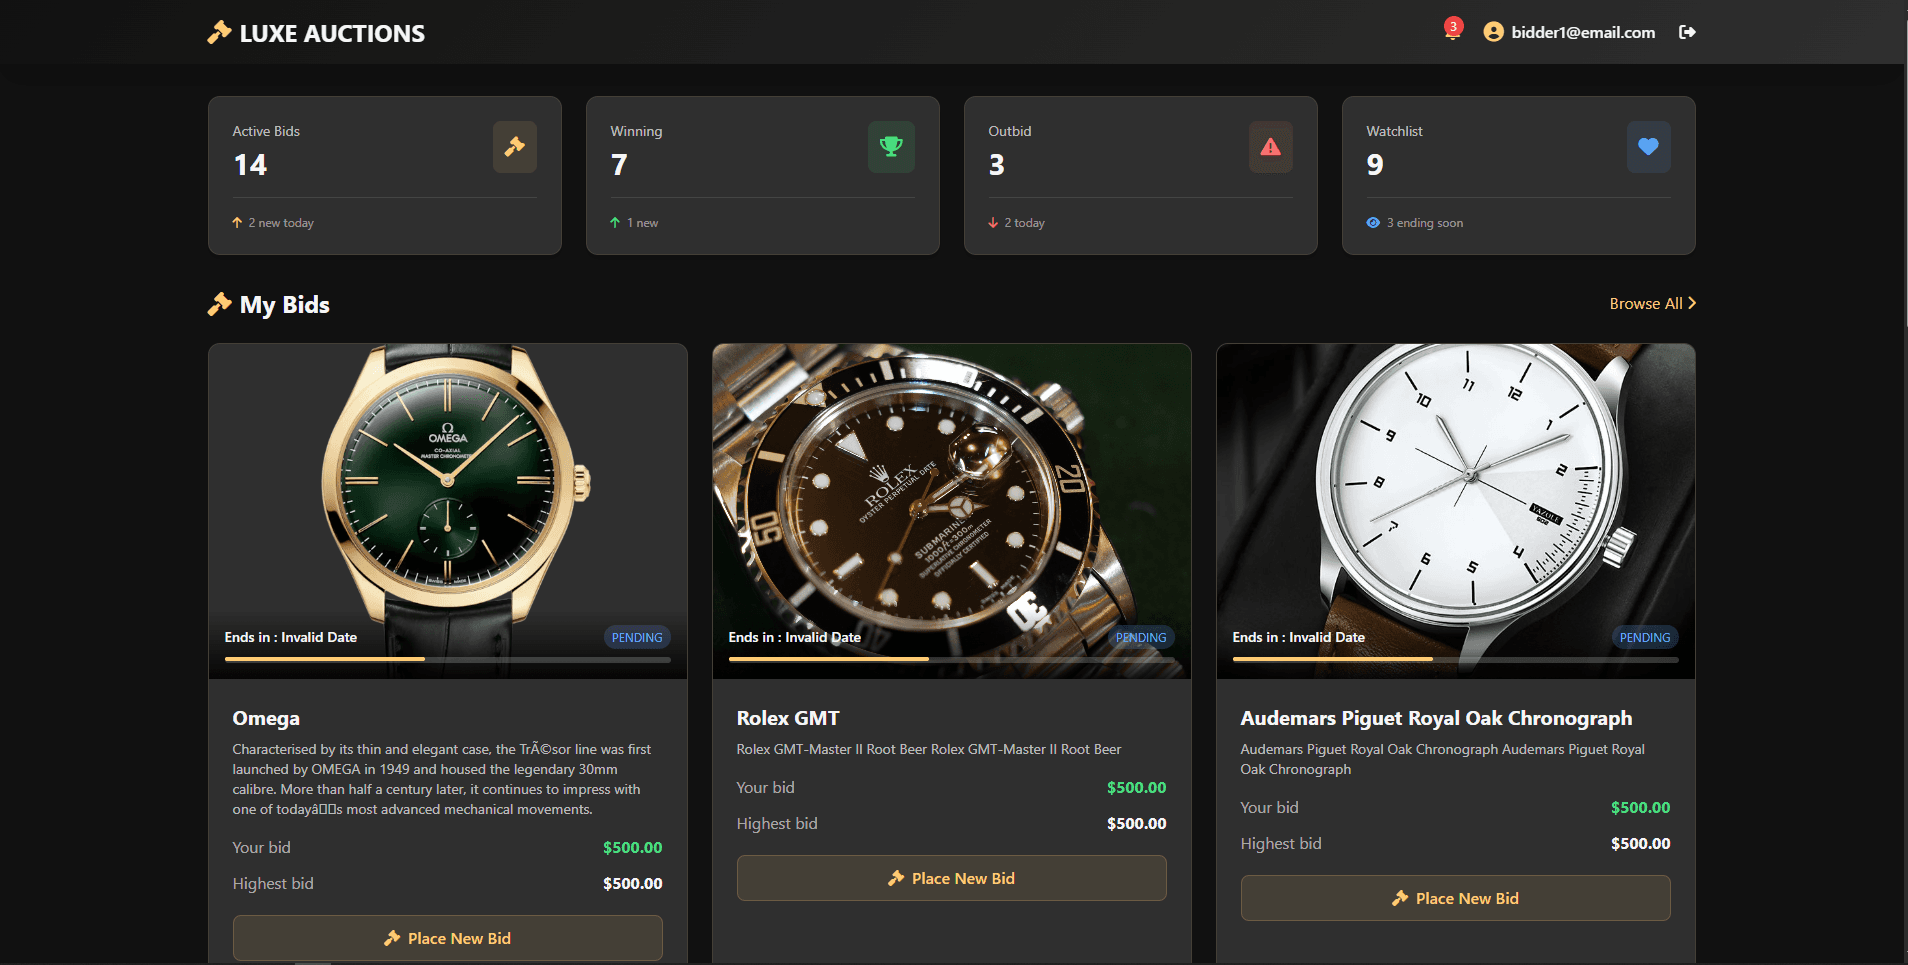Place a new bid on Audemars Piguet Royal Oak
Viewport: 1908px width, 965px height.
coord(1456,898)
